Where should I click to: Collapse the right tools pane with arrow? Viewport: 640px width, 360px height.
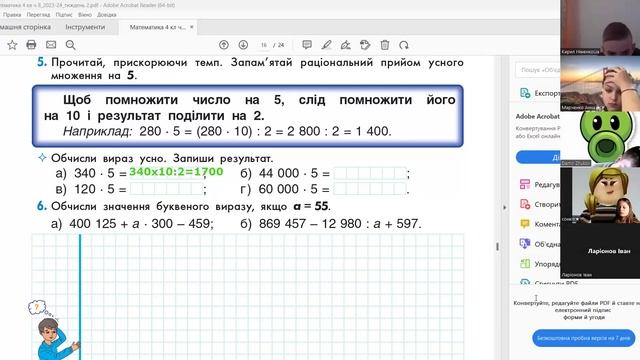click(x=504, y=207)
